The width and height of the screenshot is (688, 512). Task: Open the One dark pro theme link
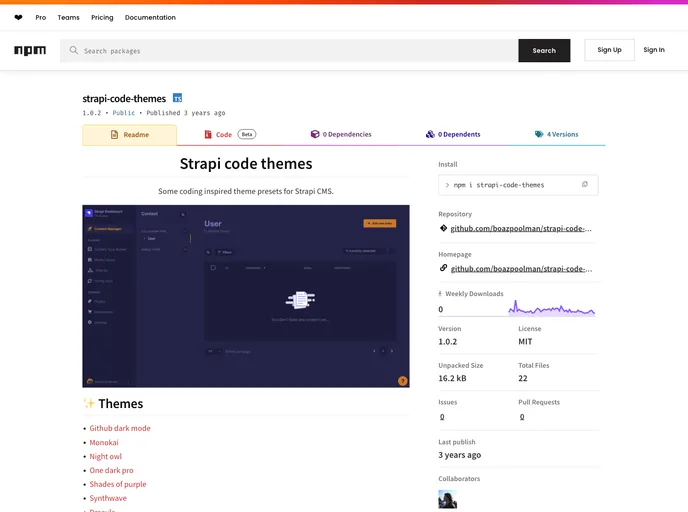[x=111, y=470]
